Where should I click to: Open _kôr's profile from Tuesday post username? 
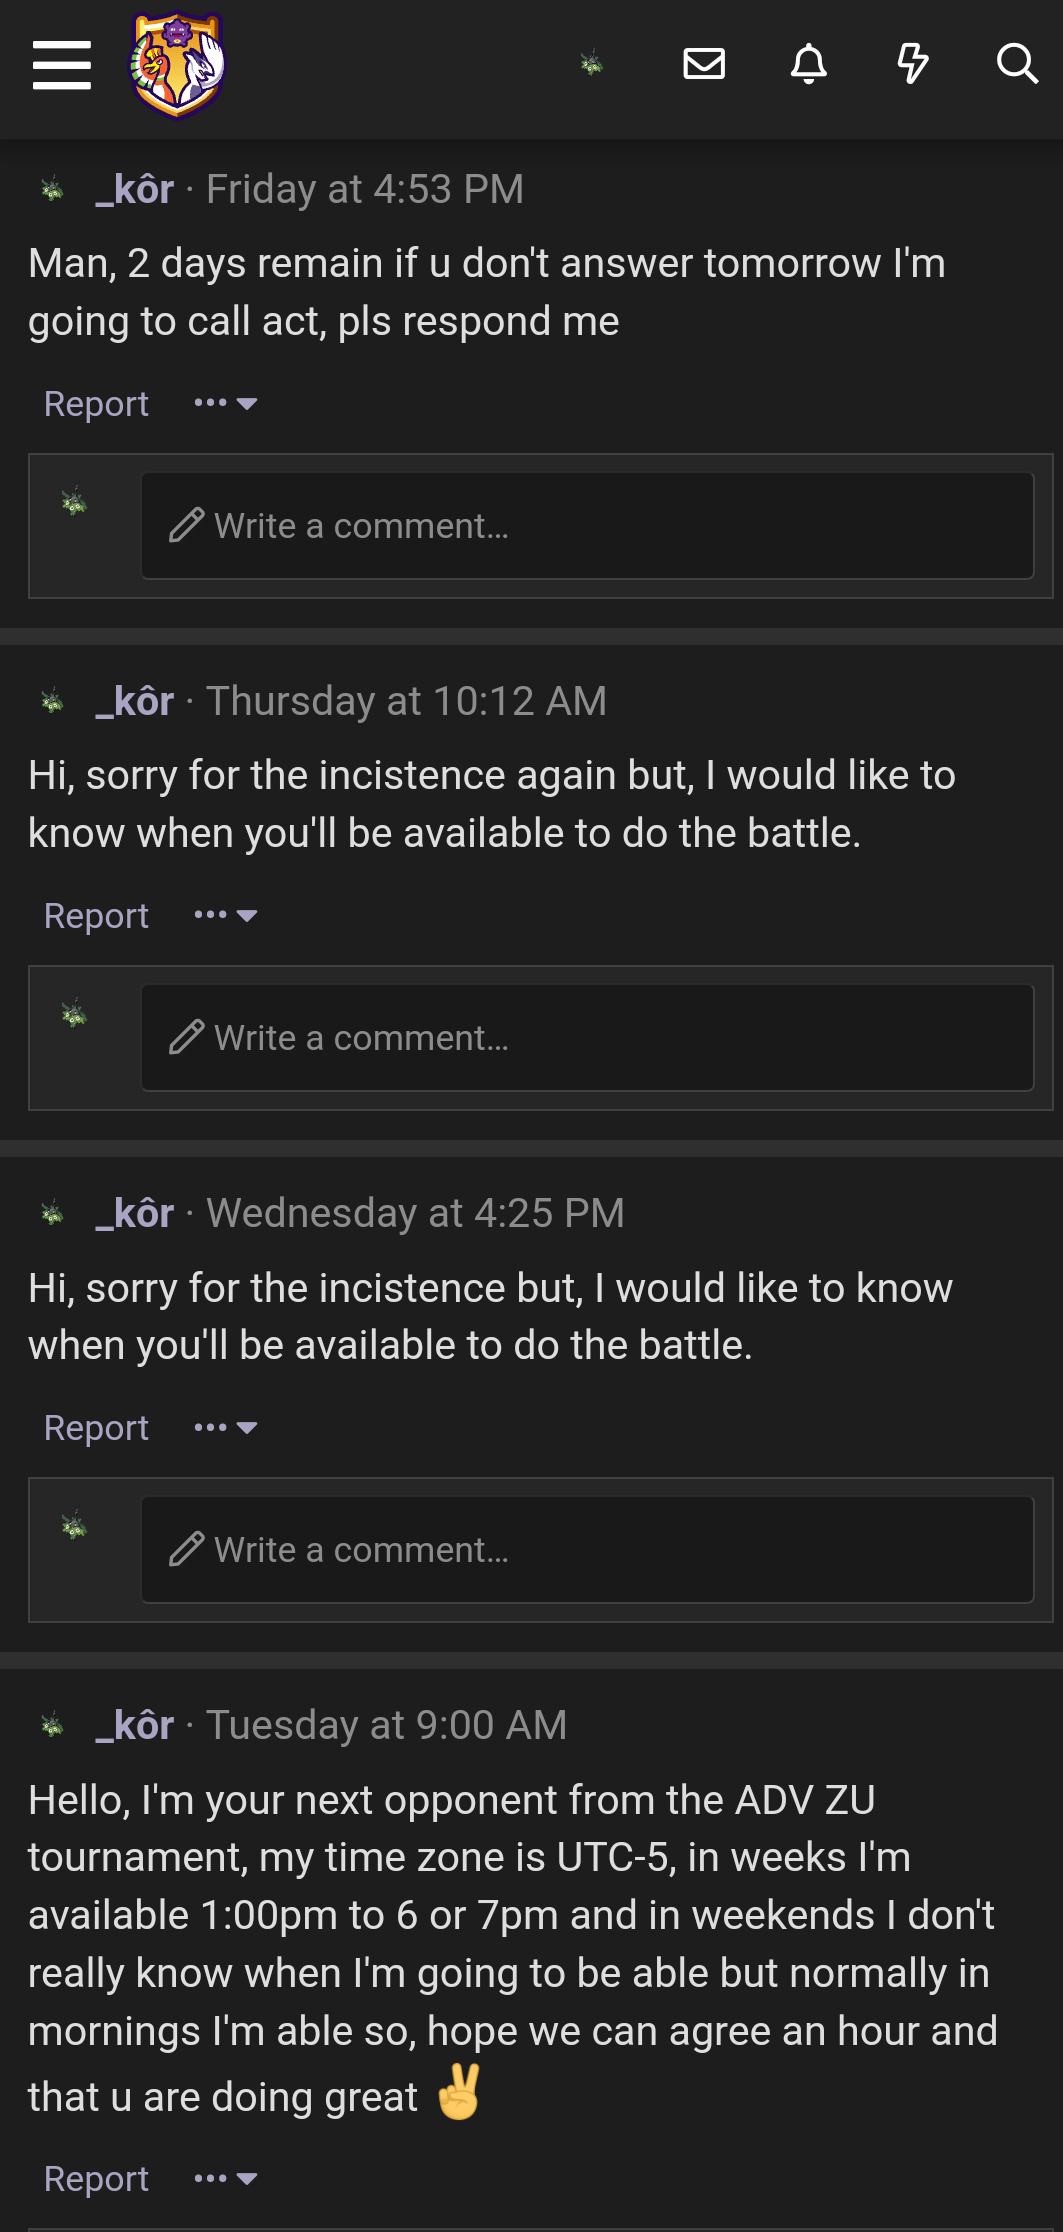tap(135, 1726)
